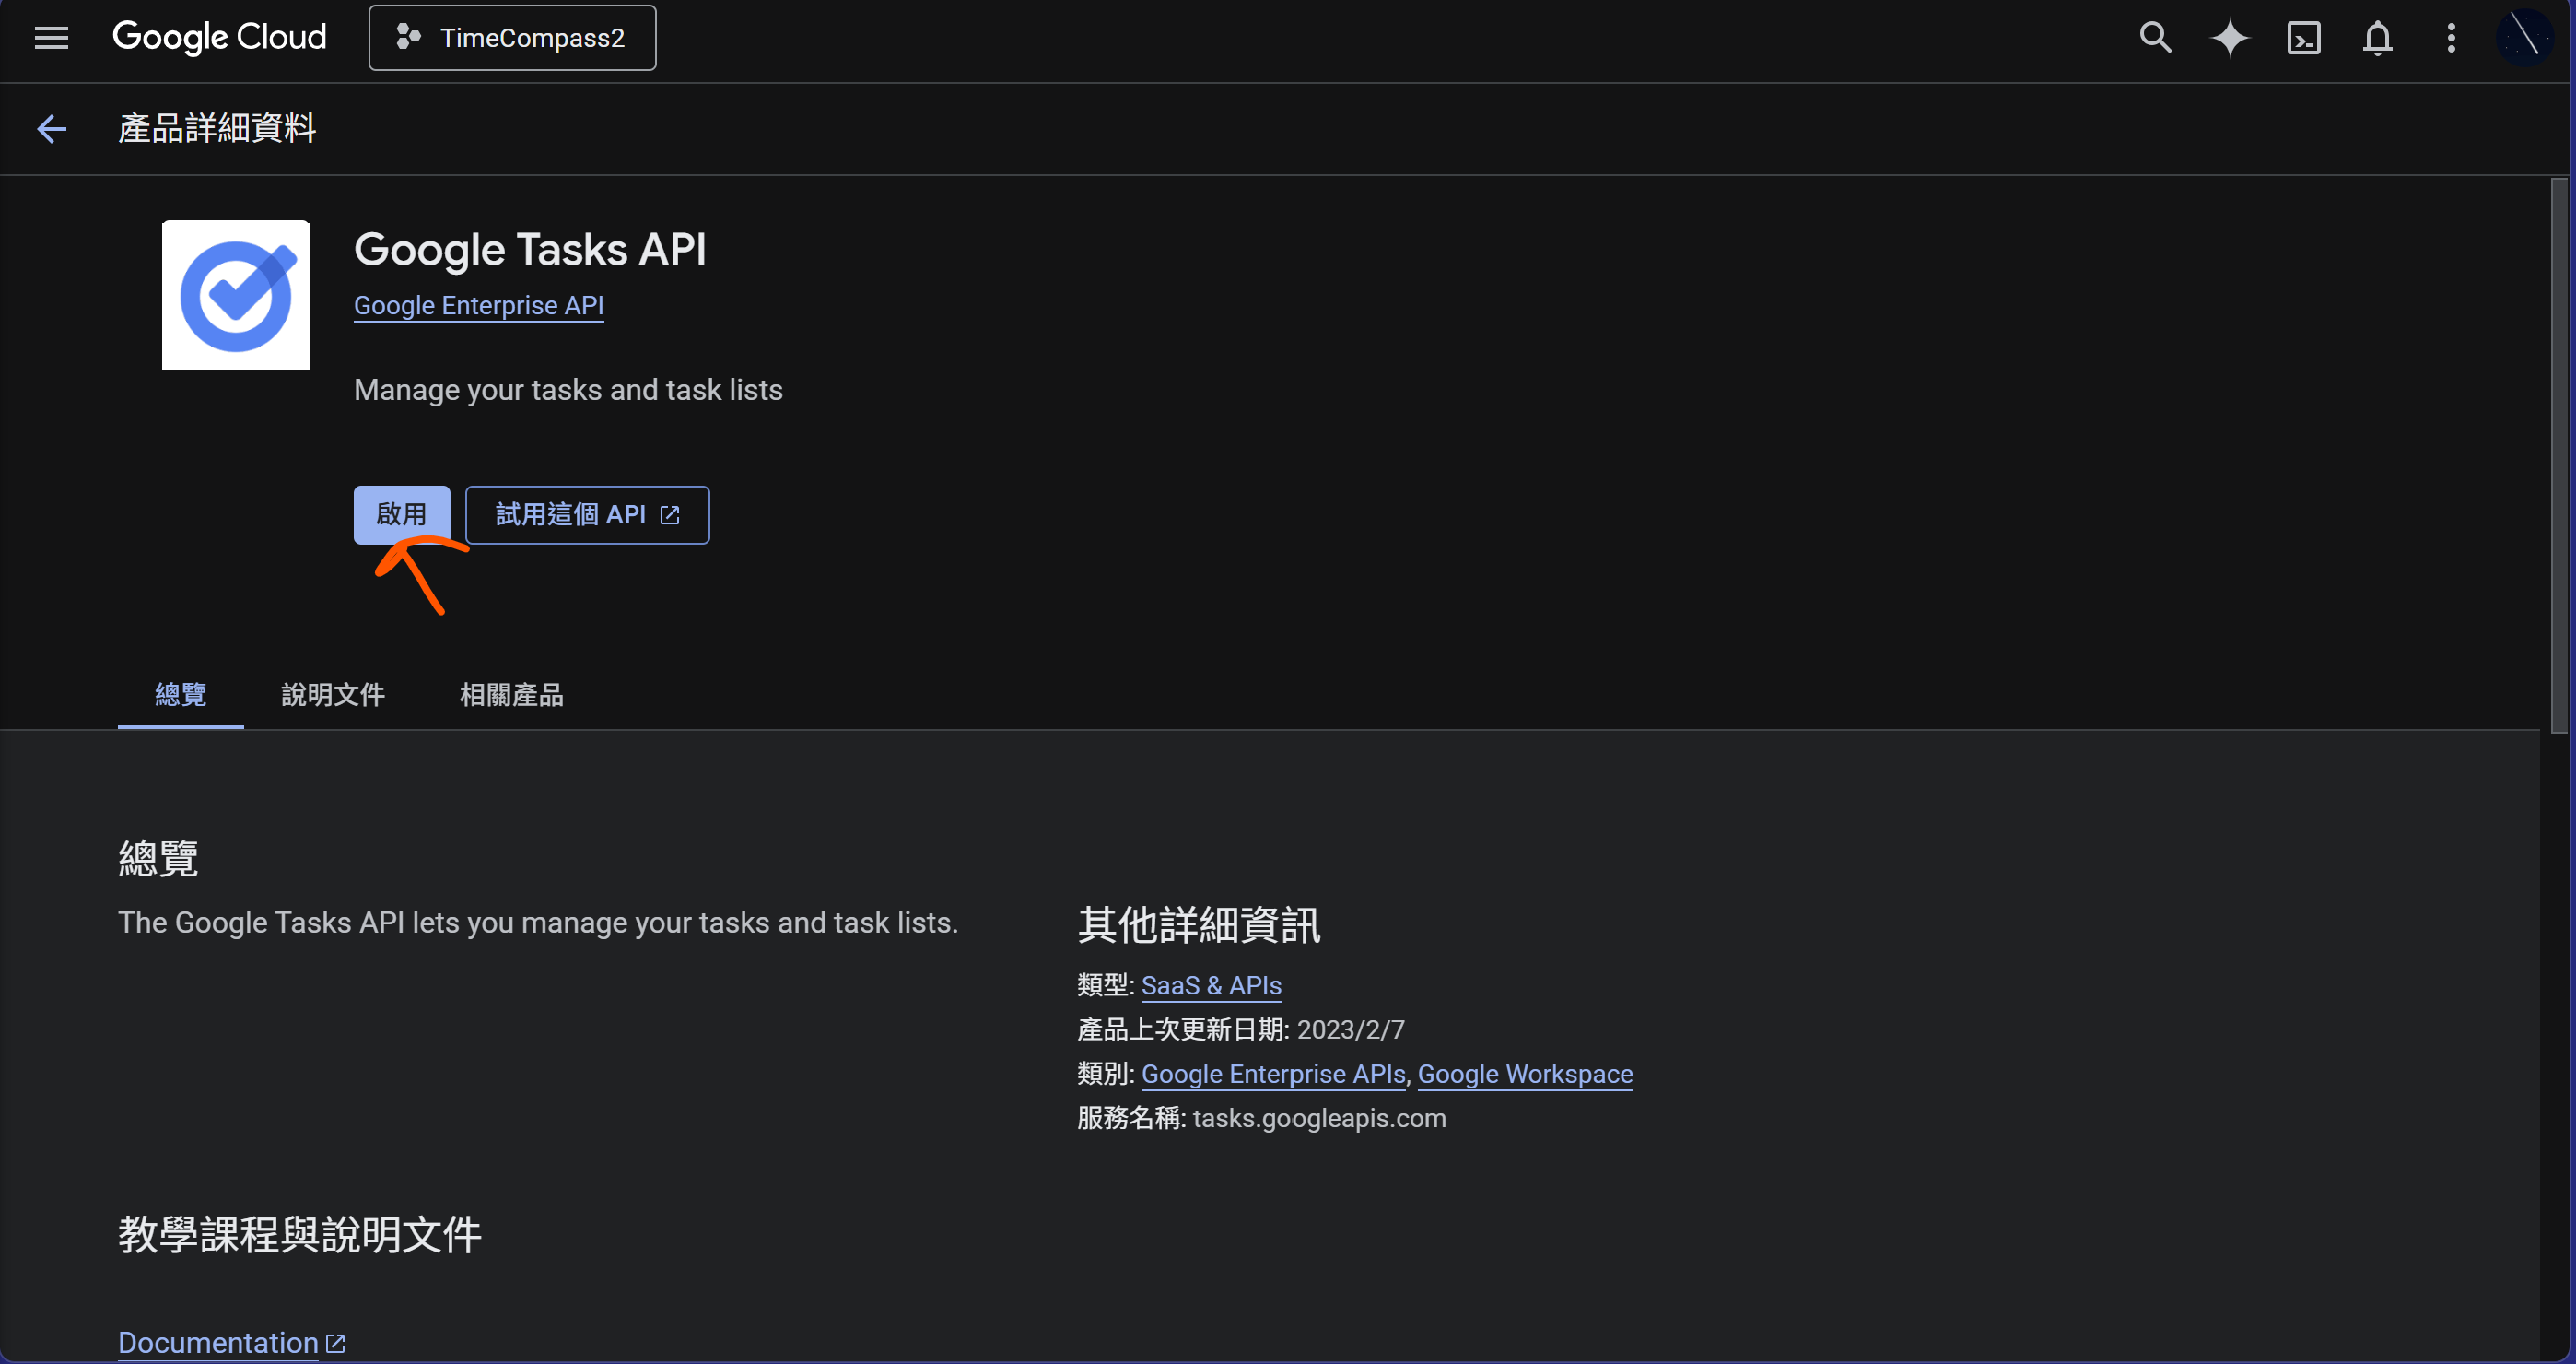Follow the SaaS & APIs type link
Viewport: 2576px width, 1364px height.
pyautogui.click(x=1210, y=985)
